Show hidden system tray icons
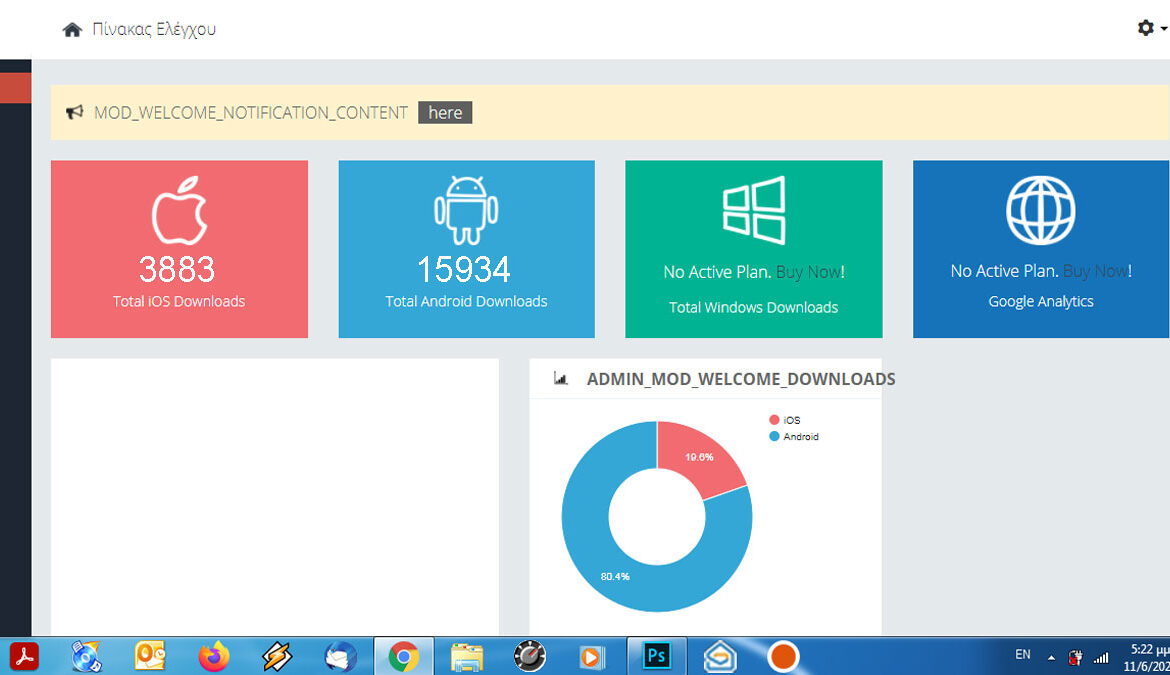The width and height of the screenshot is (1170, 675). click(x=1051, y=657)
